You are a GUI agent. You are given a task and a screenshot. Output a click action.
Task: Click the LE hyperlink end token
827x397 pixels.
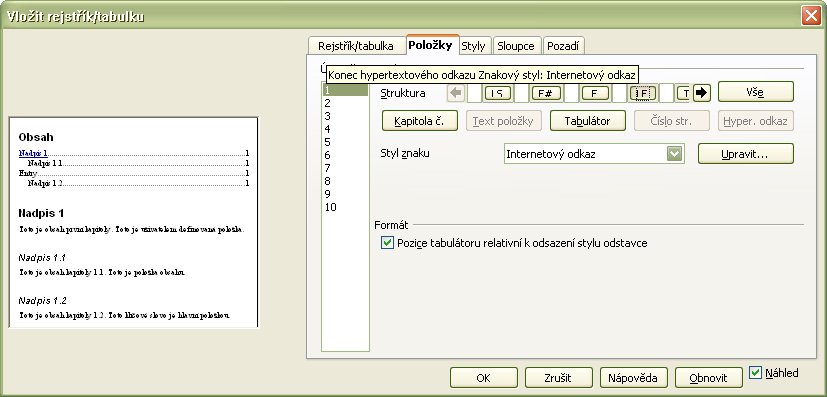click(x=643, y=93)
